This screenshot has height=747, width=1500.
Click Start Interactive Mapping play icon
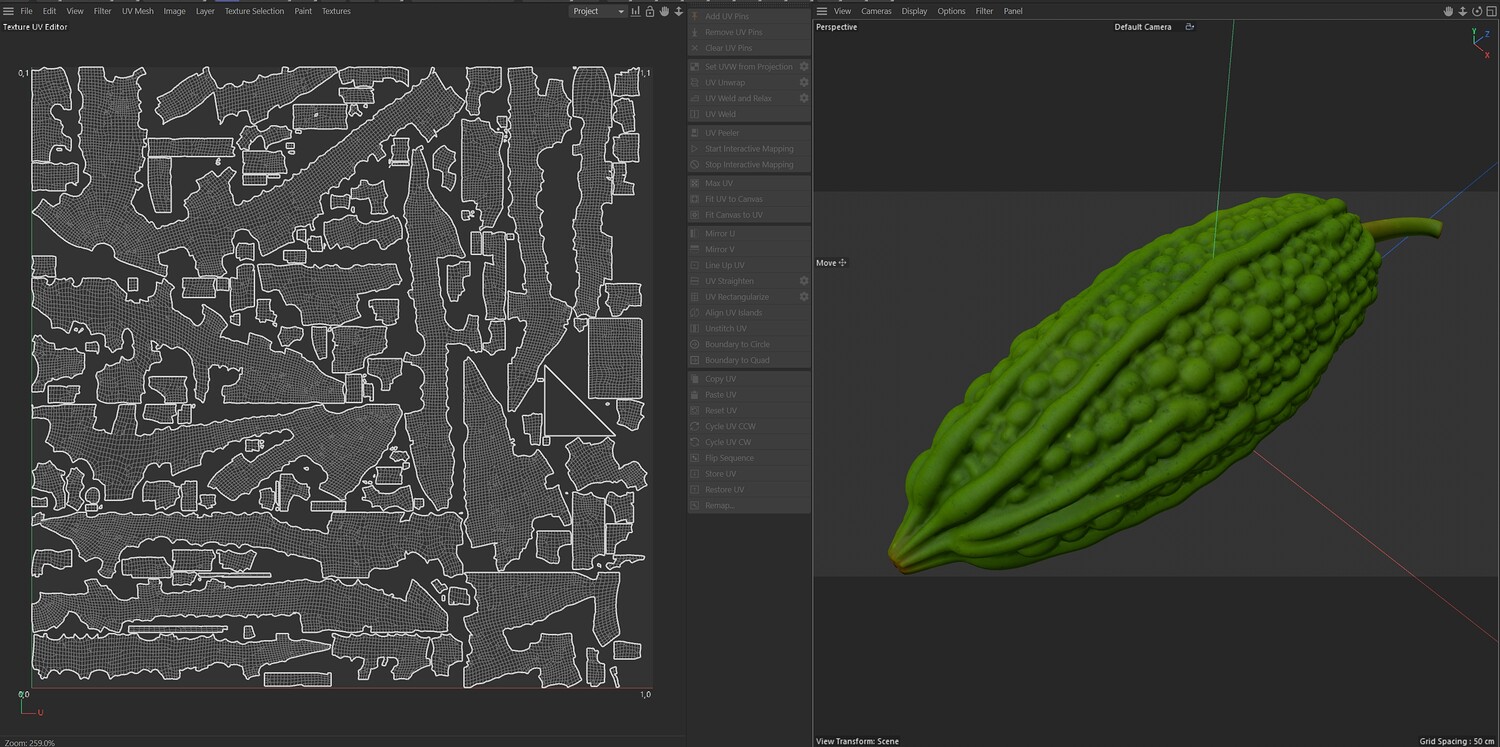point(695,149)
